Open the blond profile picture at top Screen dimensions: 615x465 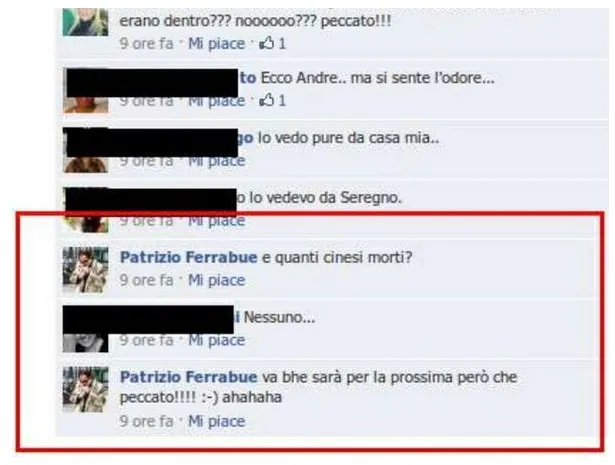click(86, 22)
